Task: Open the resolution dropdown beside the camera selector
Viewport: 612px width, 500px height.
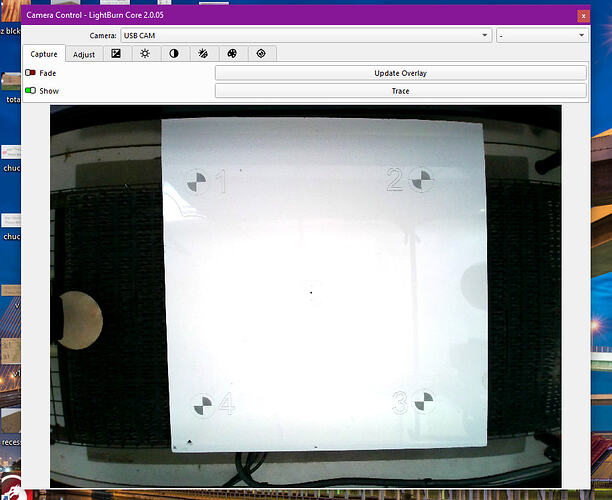Action: tap(542, 36)
